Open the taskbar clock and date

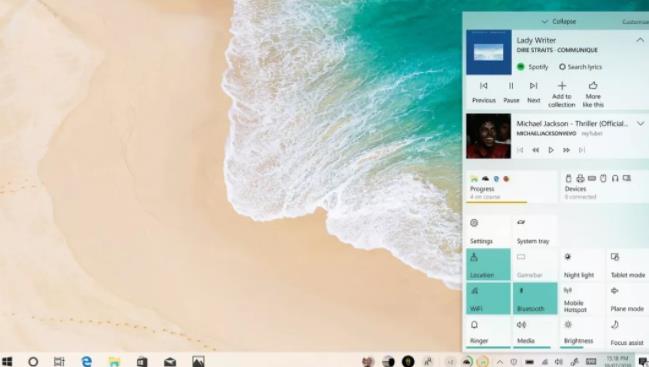tap(617, 361)
